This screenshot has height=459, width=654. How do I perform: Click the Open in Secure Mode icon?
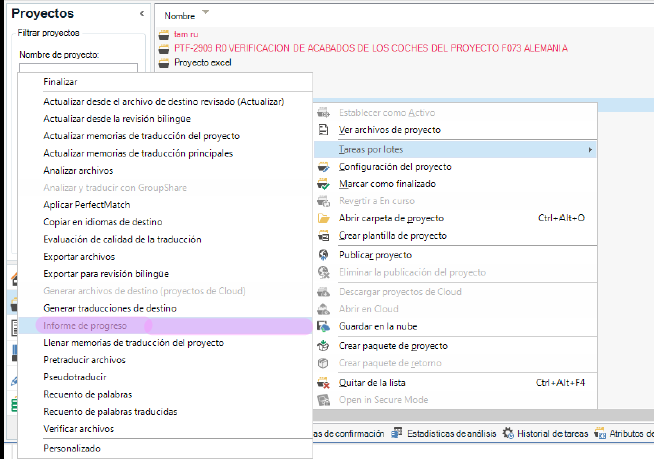tap(323, 400)
